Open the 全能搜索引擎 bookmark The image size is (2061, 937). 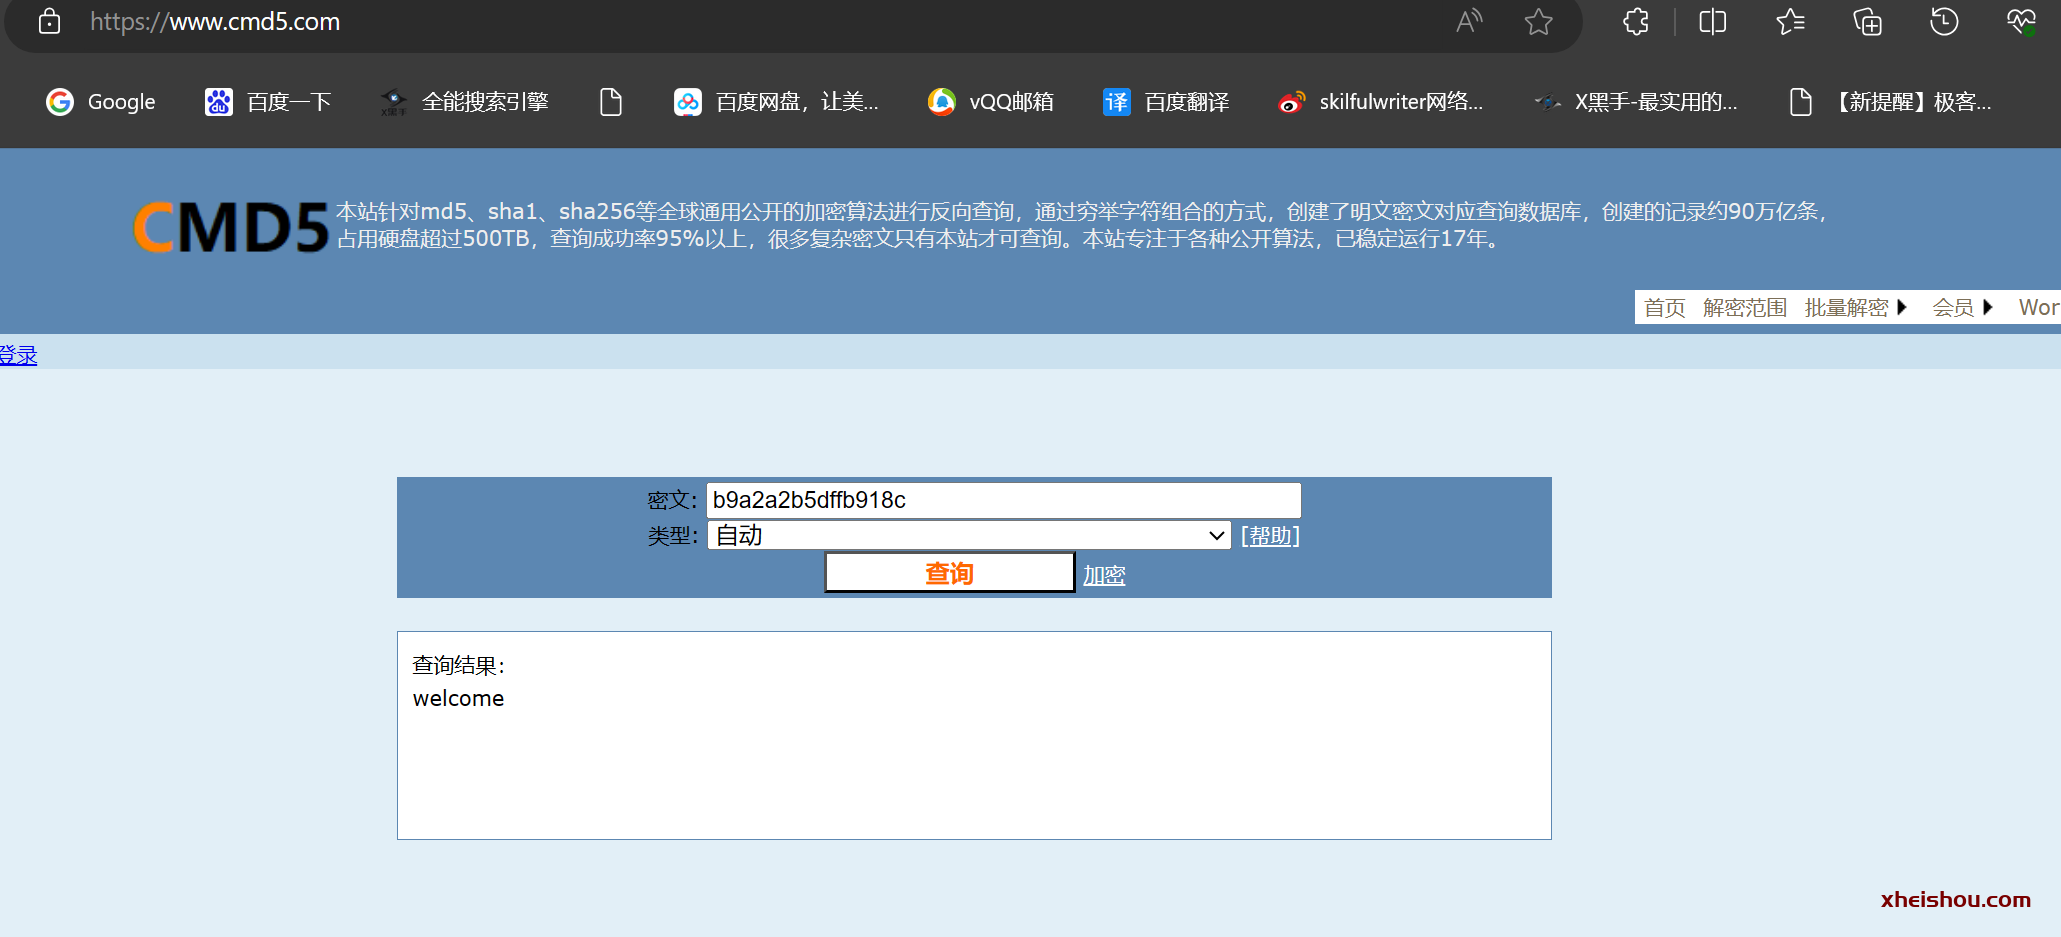coord(464,102)
